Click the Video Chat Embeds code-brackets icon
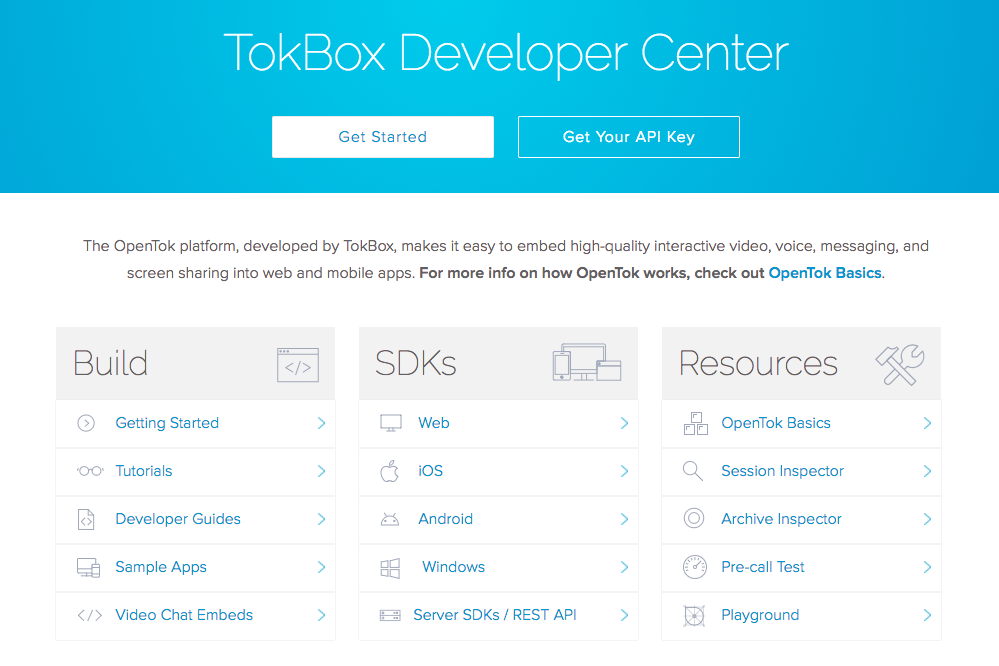 click(89, 615)
